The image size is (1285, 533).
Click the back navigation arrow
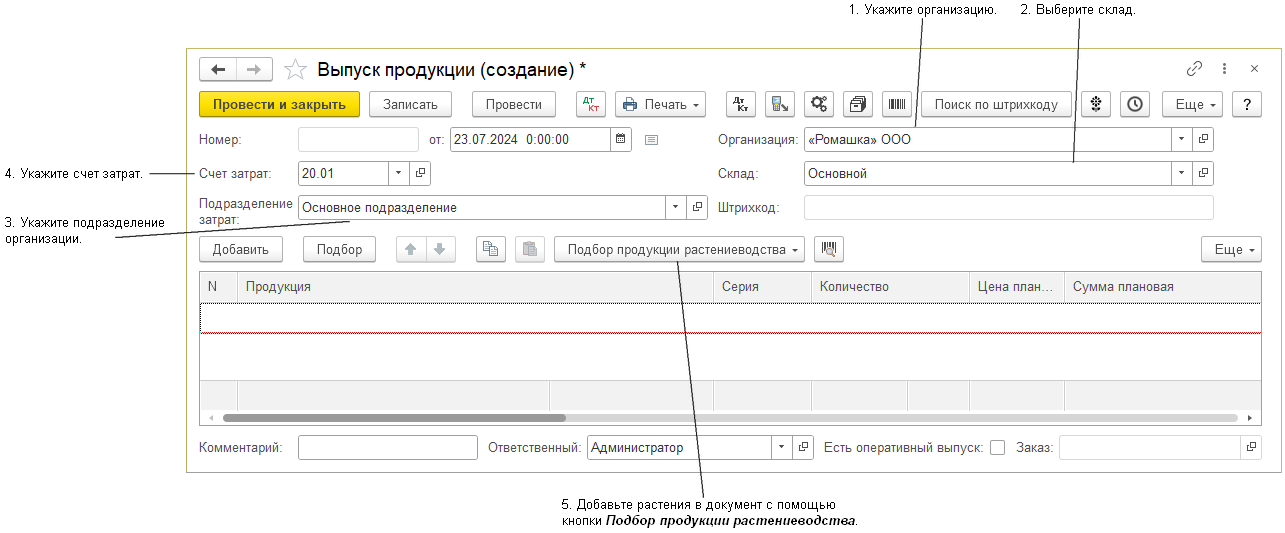[218, 69]
